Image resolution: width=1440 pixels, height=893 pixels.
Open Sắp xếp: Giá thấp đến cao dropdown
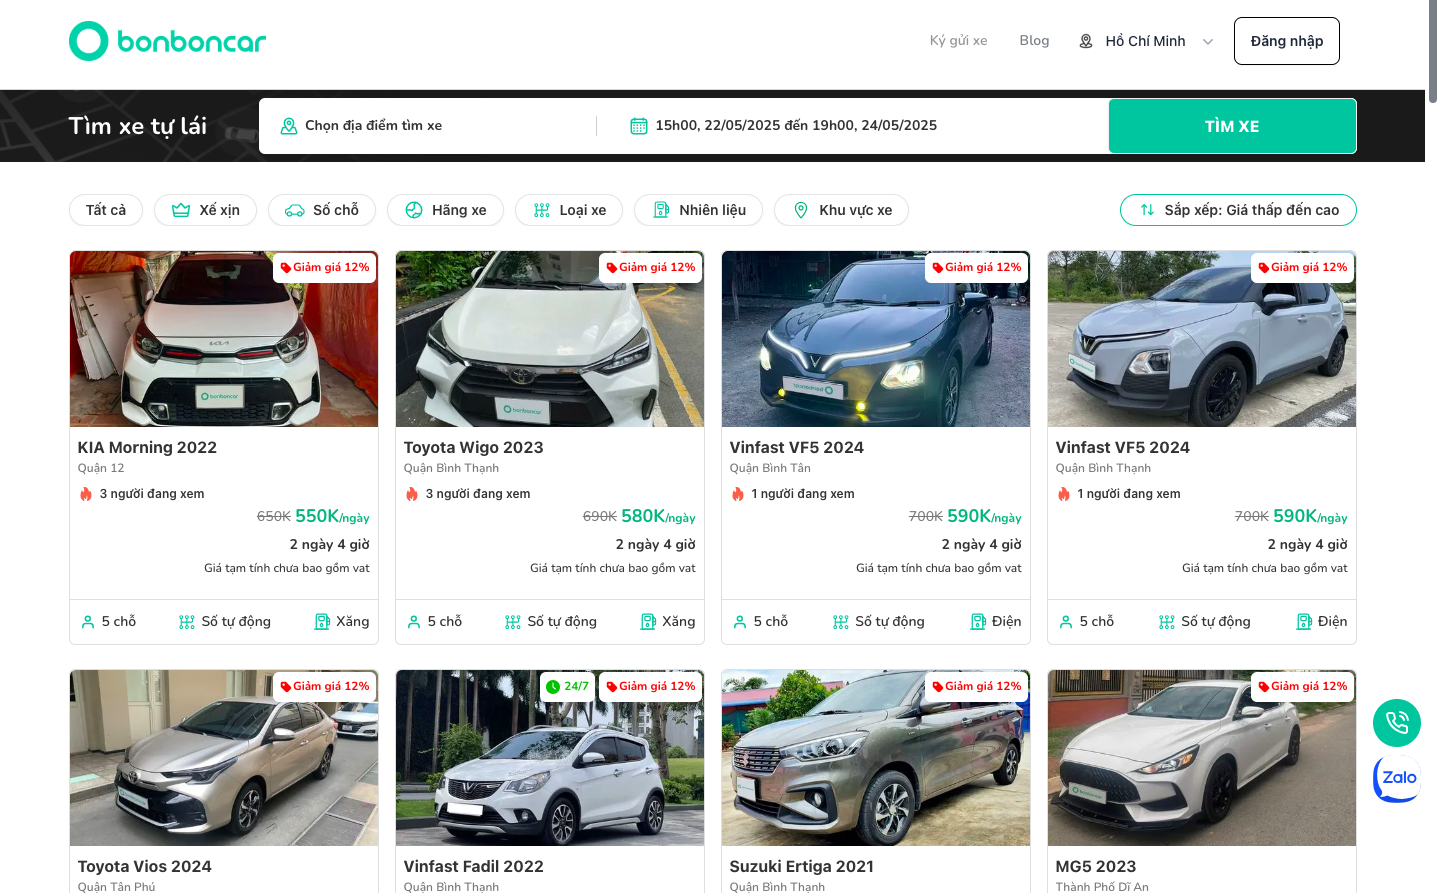click(x=1238, y=210)
